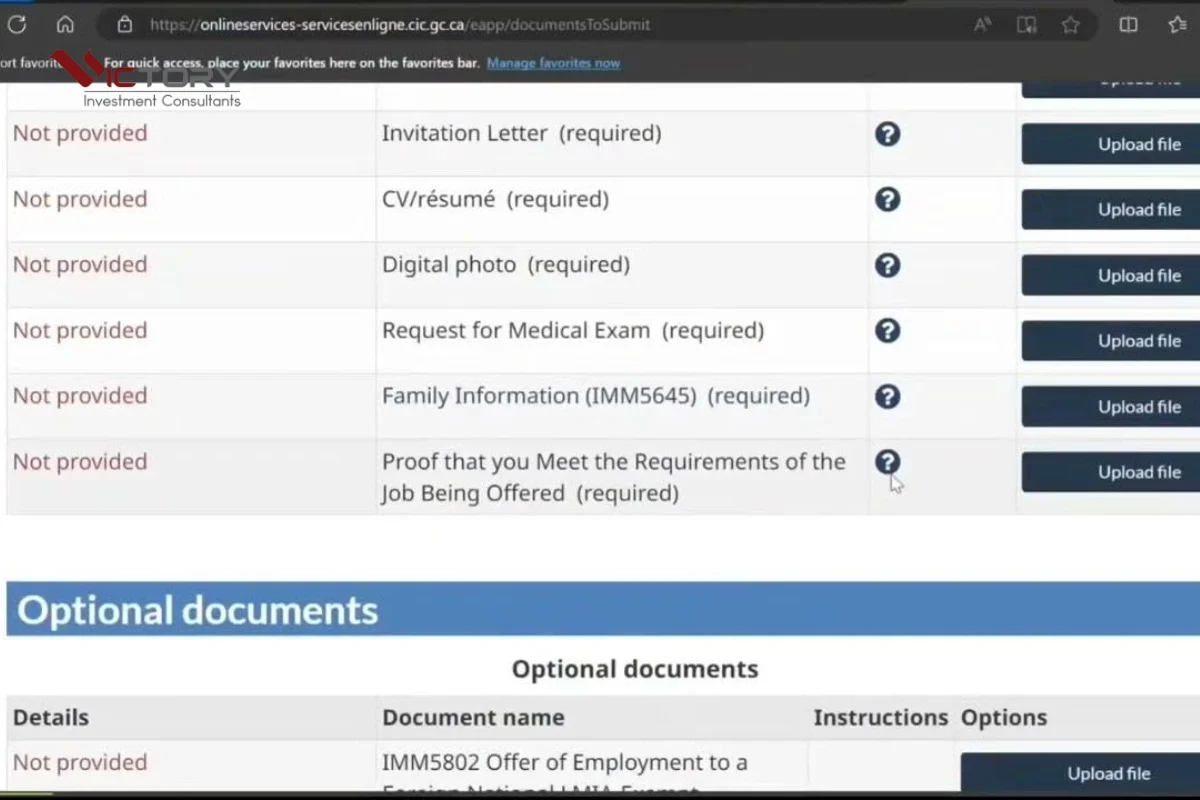The height and width of the screenshot is (800, 1200).
Task: Open help icon for CV/résumé
Action: [x=887, y=200]
